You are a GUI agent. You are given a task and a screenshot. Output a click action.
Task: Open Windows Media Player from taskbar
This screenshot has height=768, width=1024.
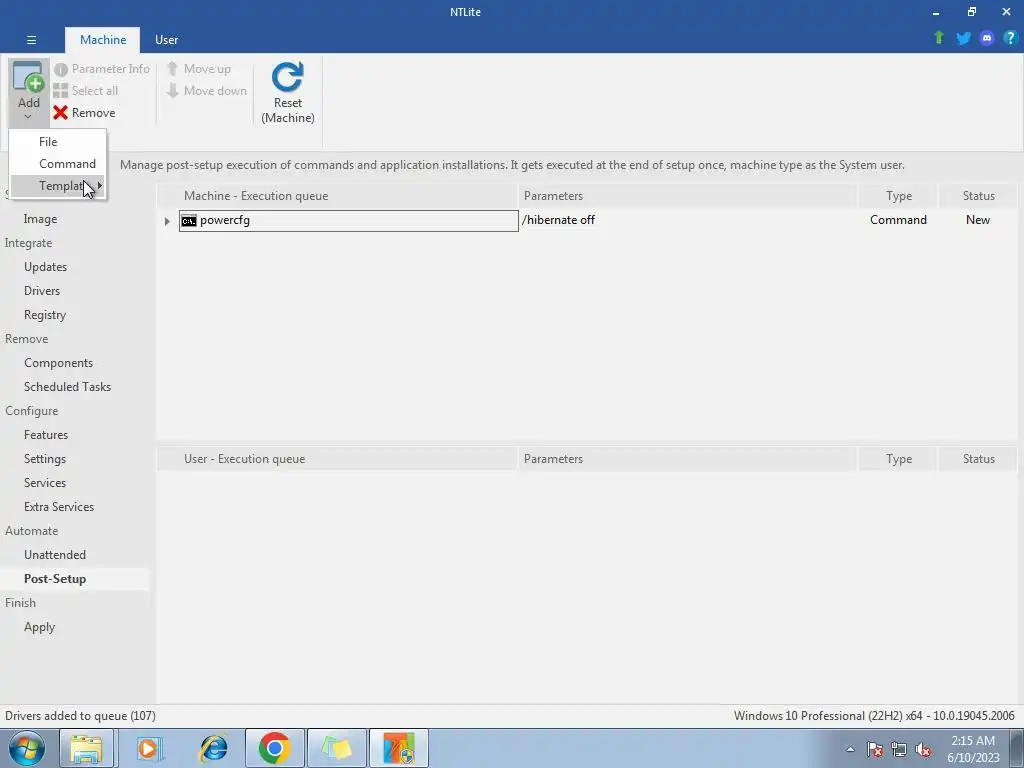[x=149, y=748]
